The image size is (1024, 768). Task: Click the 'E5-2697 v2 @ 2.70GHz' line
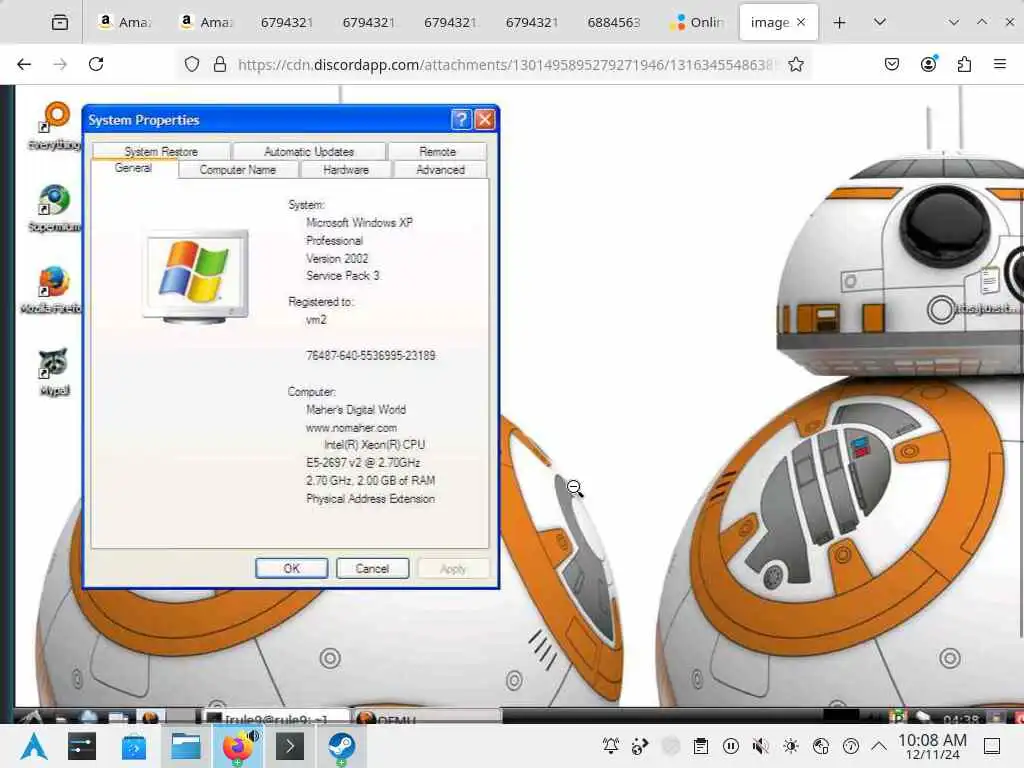point(363,462)
